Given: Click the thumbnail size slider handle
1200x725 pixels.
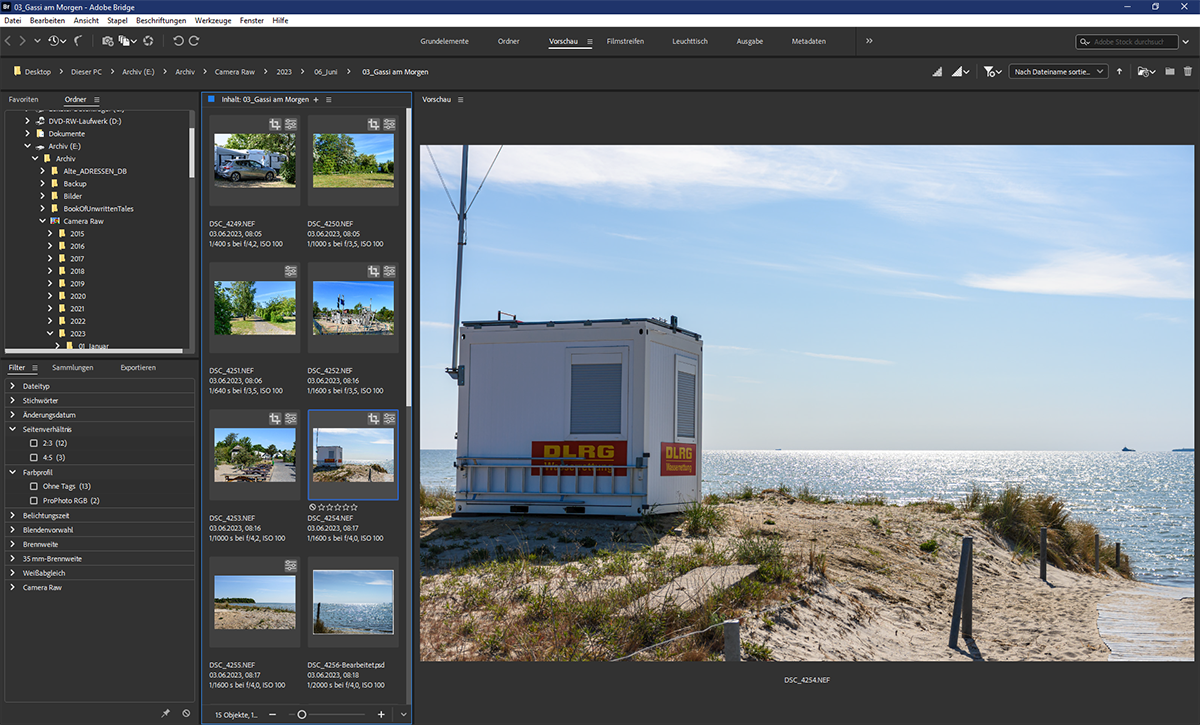Looking at the screenshot, I should pyautogui.click(x=302, y=714).
